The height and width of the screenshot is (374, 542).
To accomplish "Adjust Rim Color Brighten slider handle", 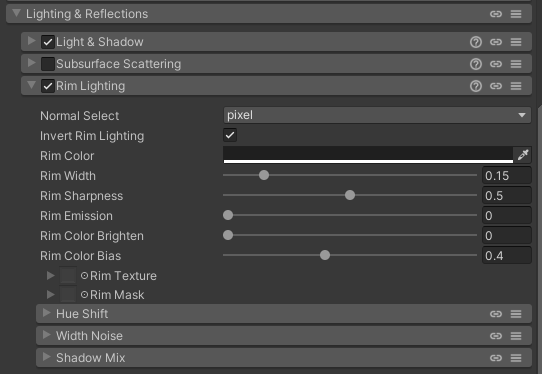I will (228, 235).
